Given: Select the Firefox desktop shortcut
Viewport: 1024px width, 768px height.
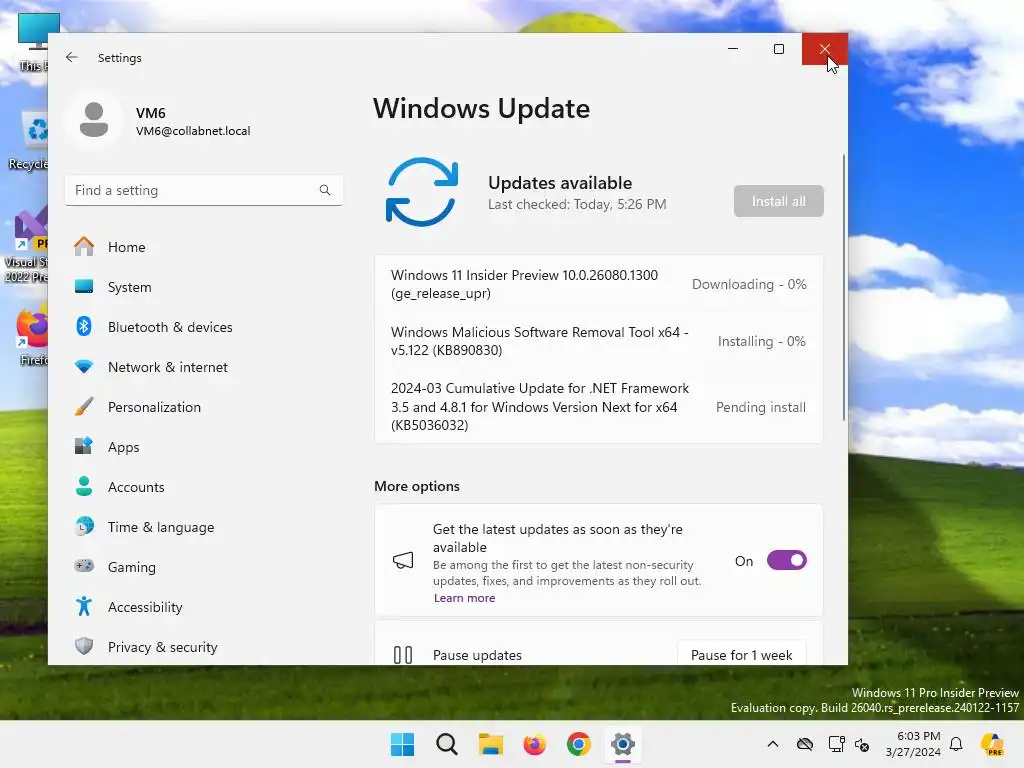Looking at the screenshot, I should click(x=33, y=336).
